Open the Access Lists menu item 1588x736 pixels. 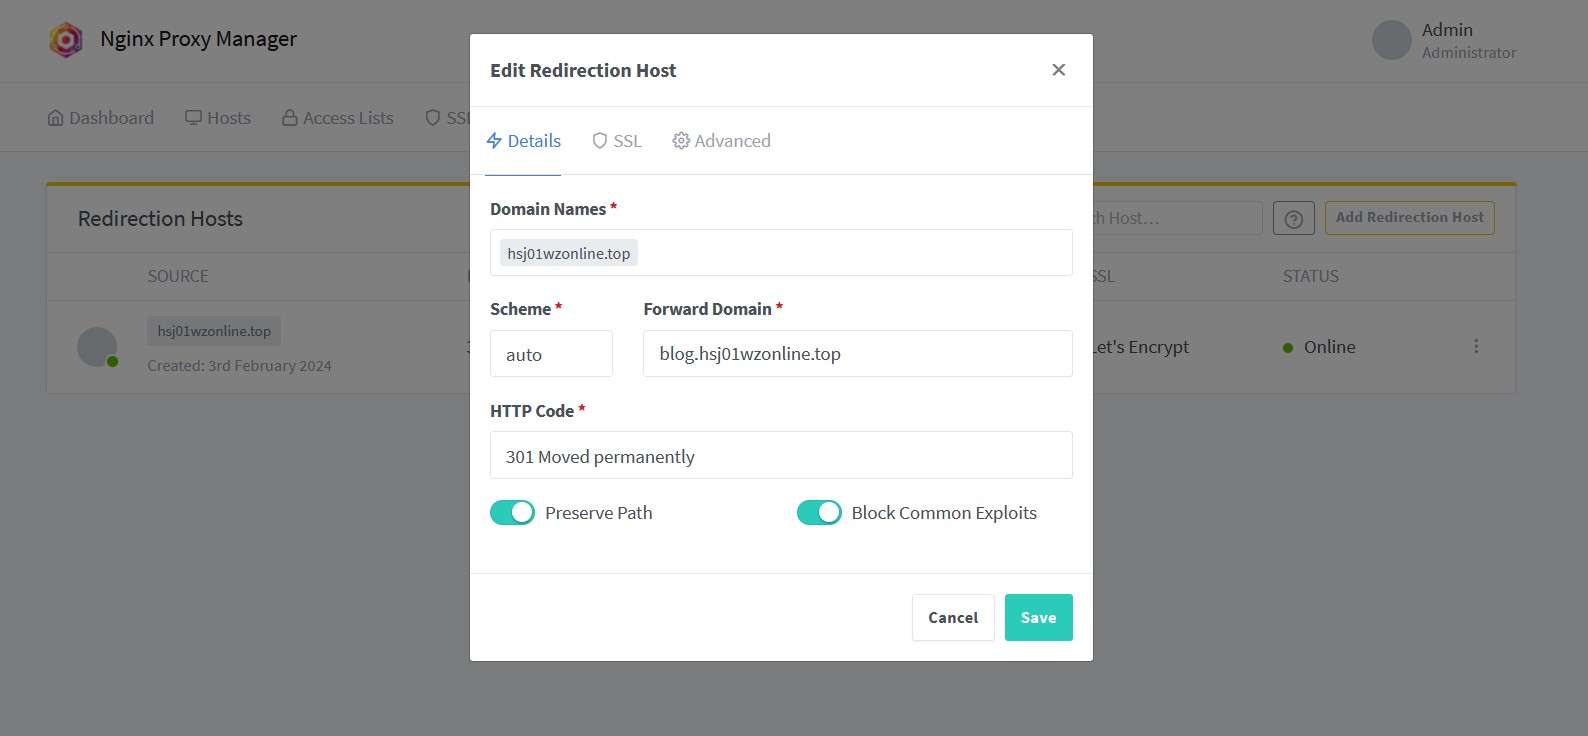(x=338, y=118)
